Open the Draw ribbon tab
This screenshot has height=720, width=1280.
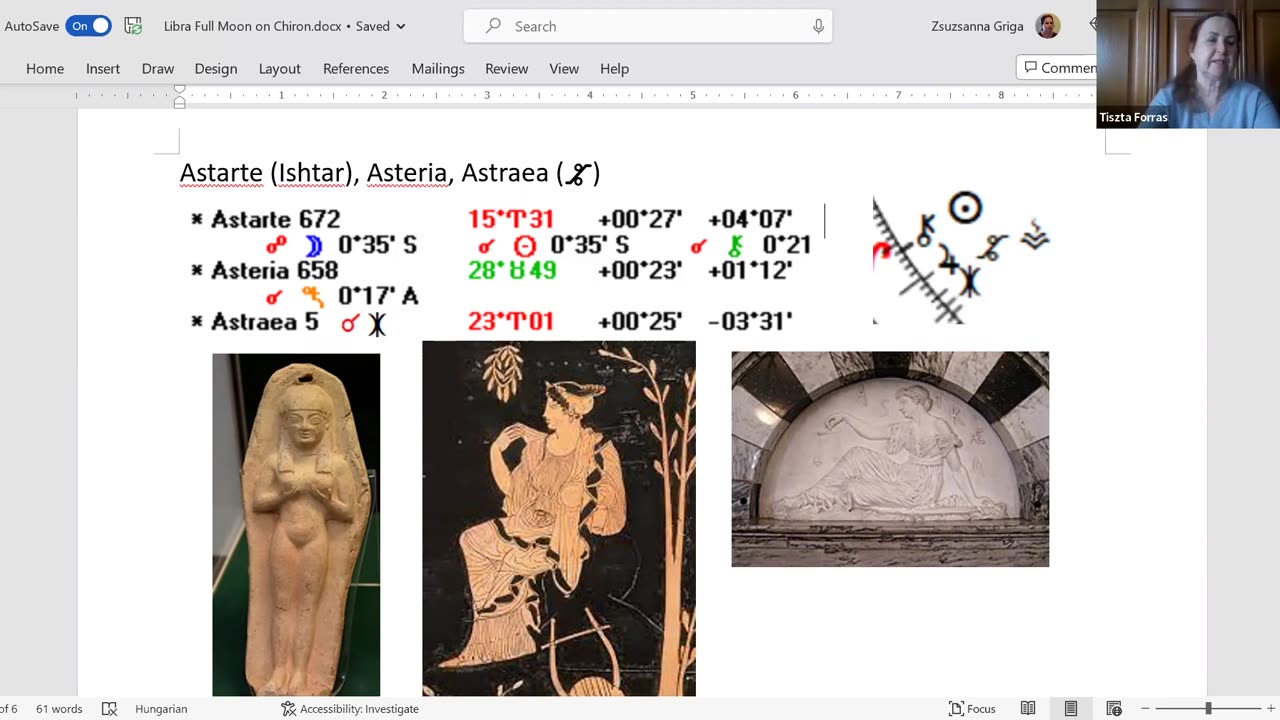[x=158, y=68]
